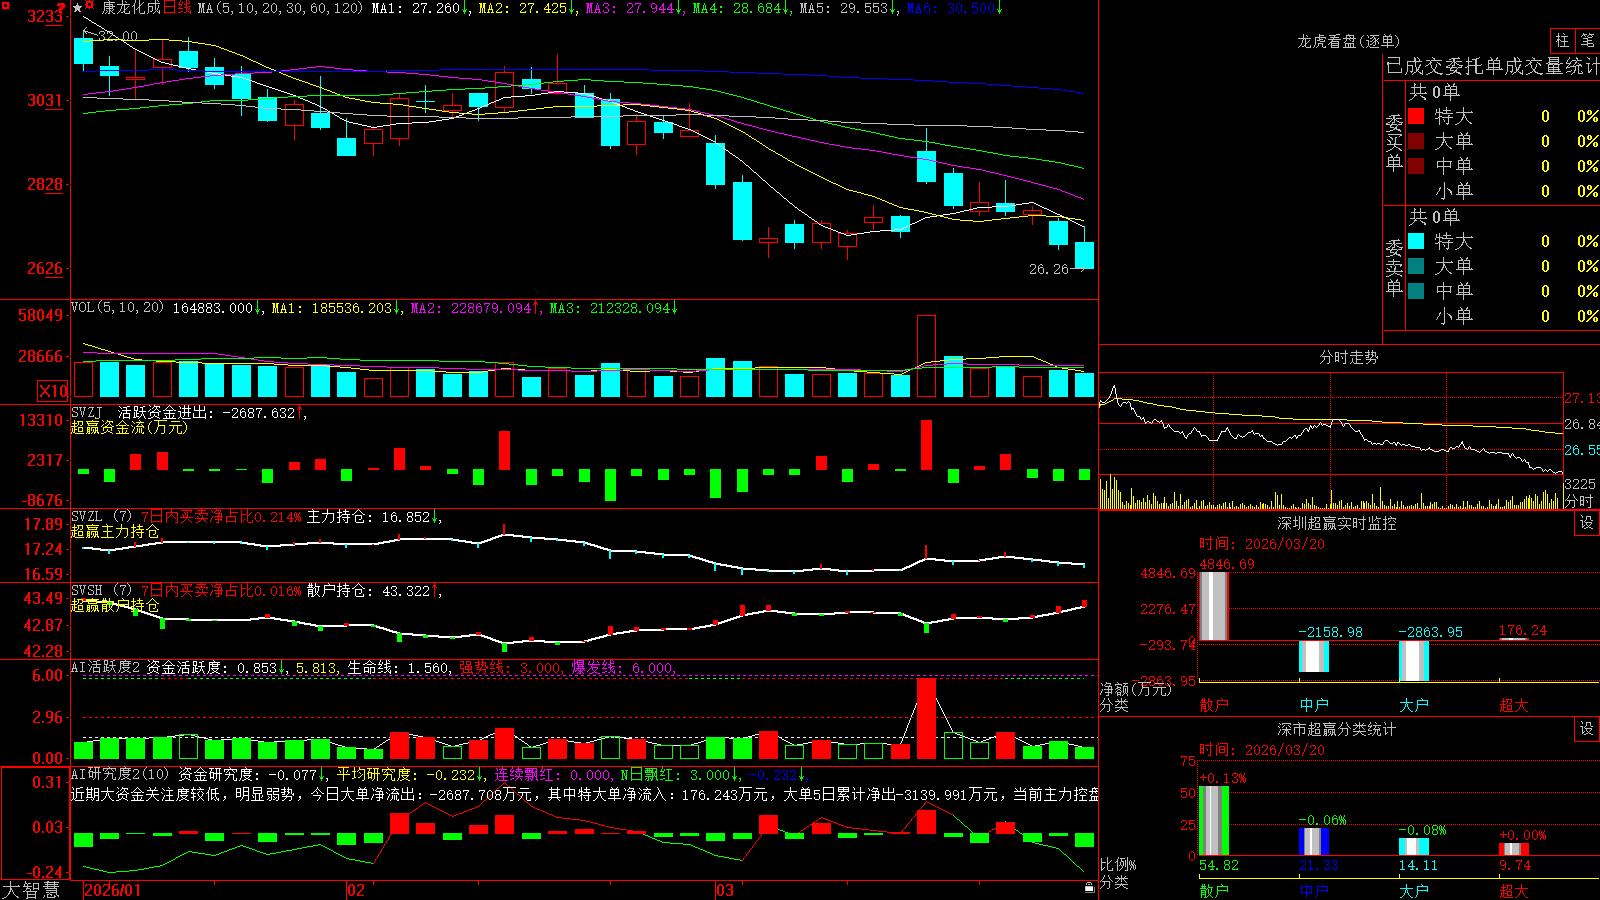Click the 委卖单 section label
Screen dimensions: 1600x900
1394,266
